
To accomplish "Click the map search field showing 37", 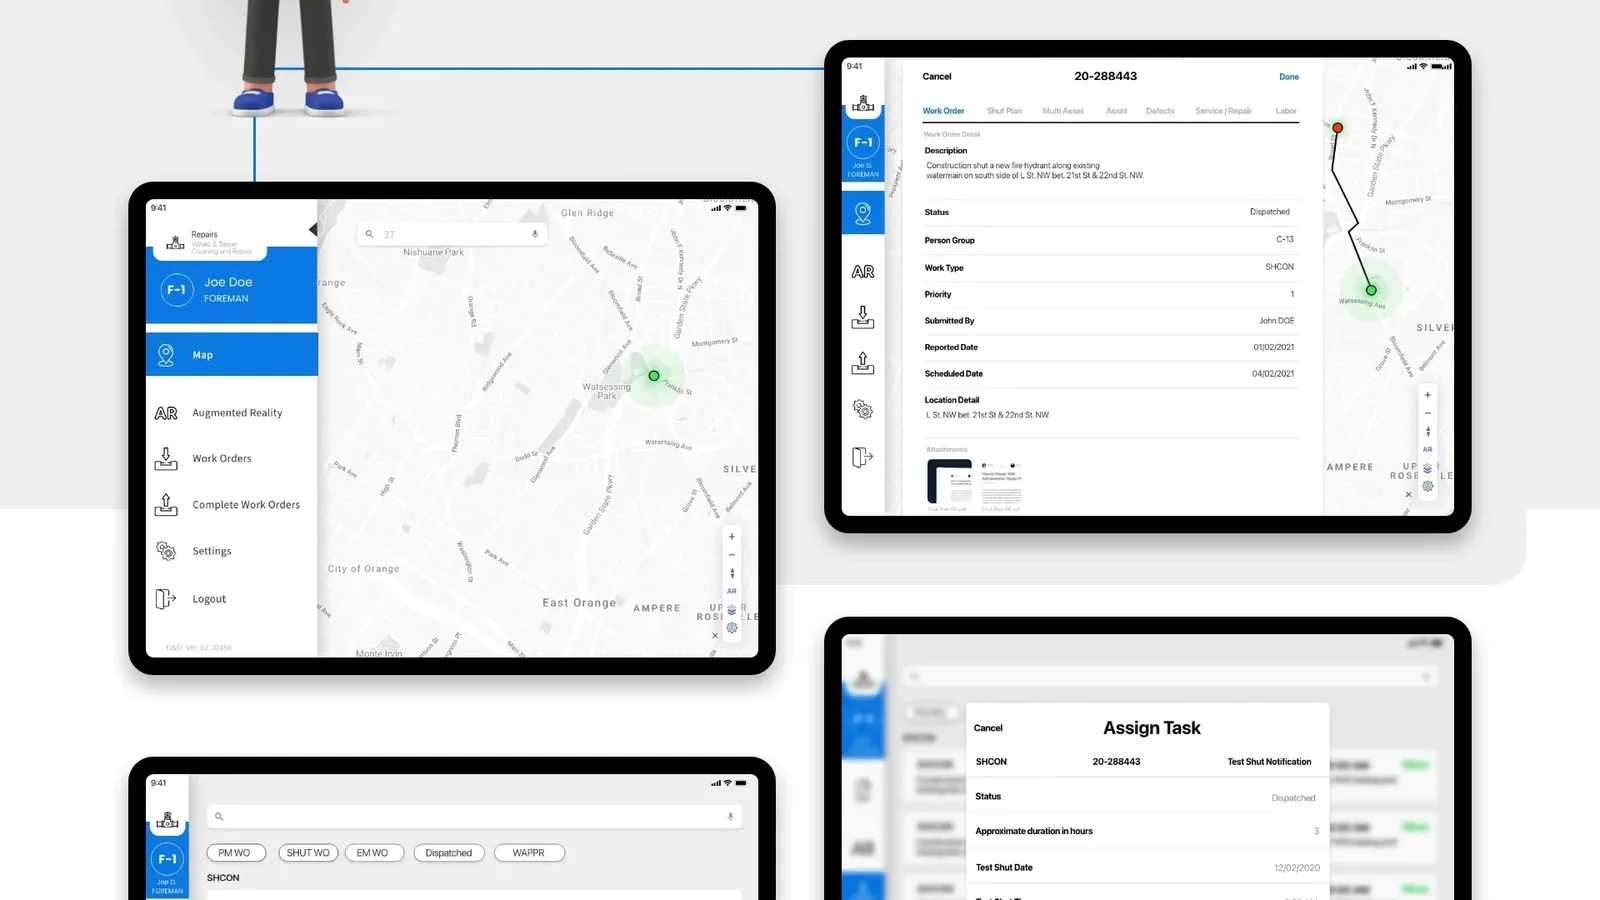I will [x=452, y=234].
